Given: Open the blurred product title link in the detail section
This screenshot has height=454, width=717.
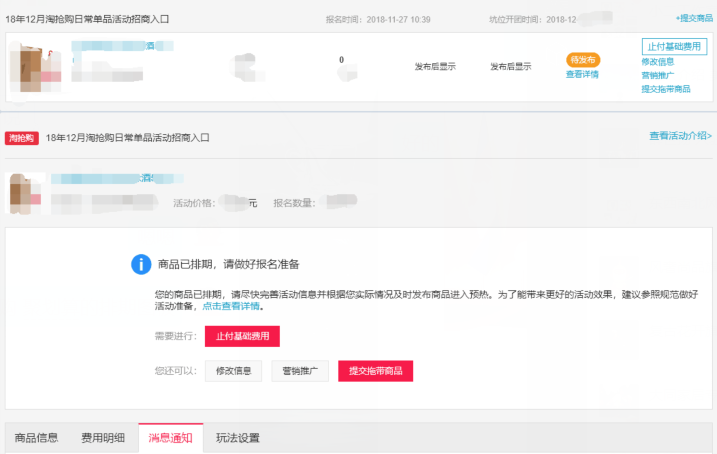Looking at the screenshot, I should (117, 178).
